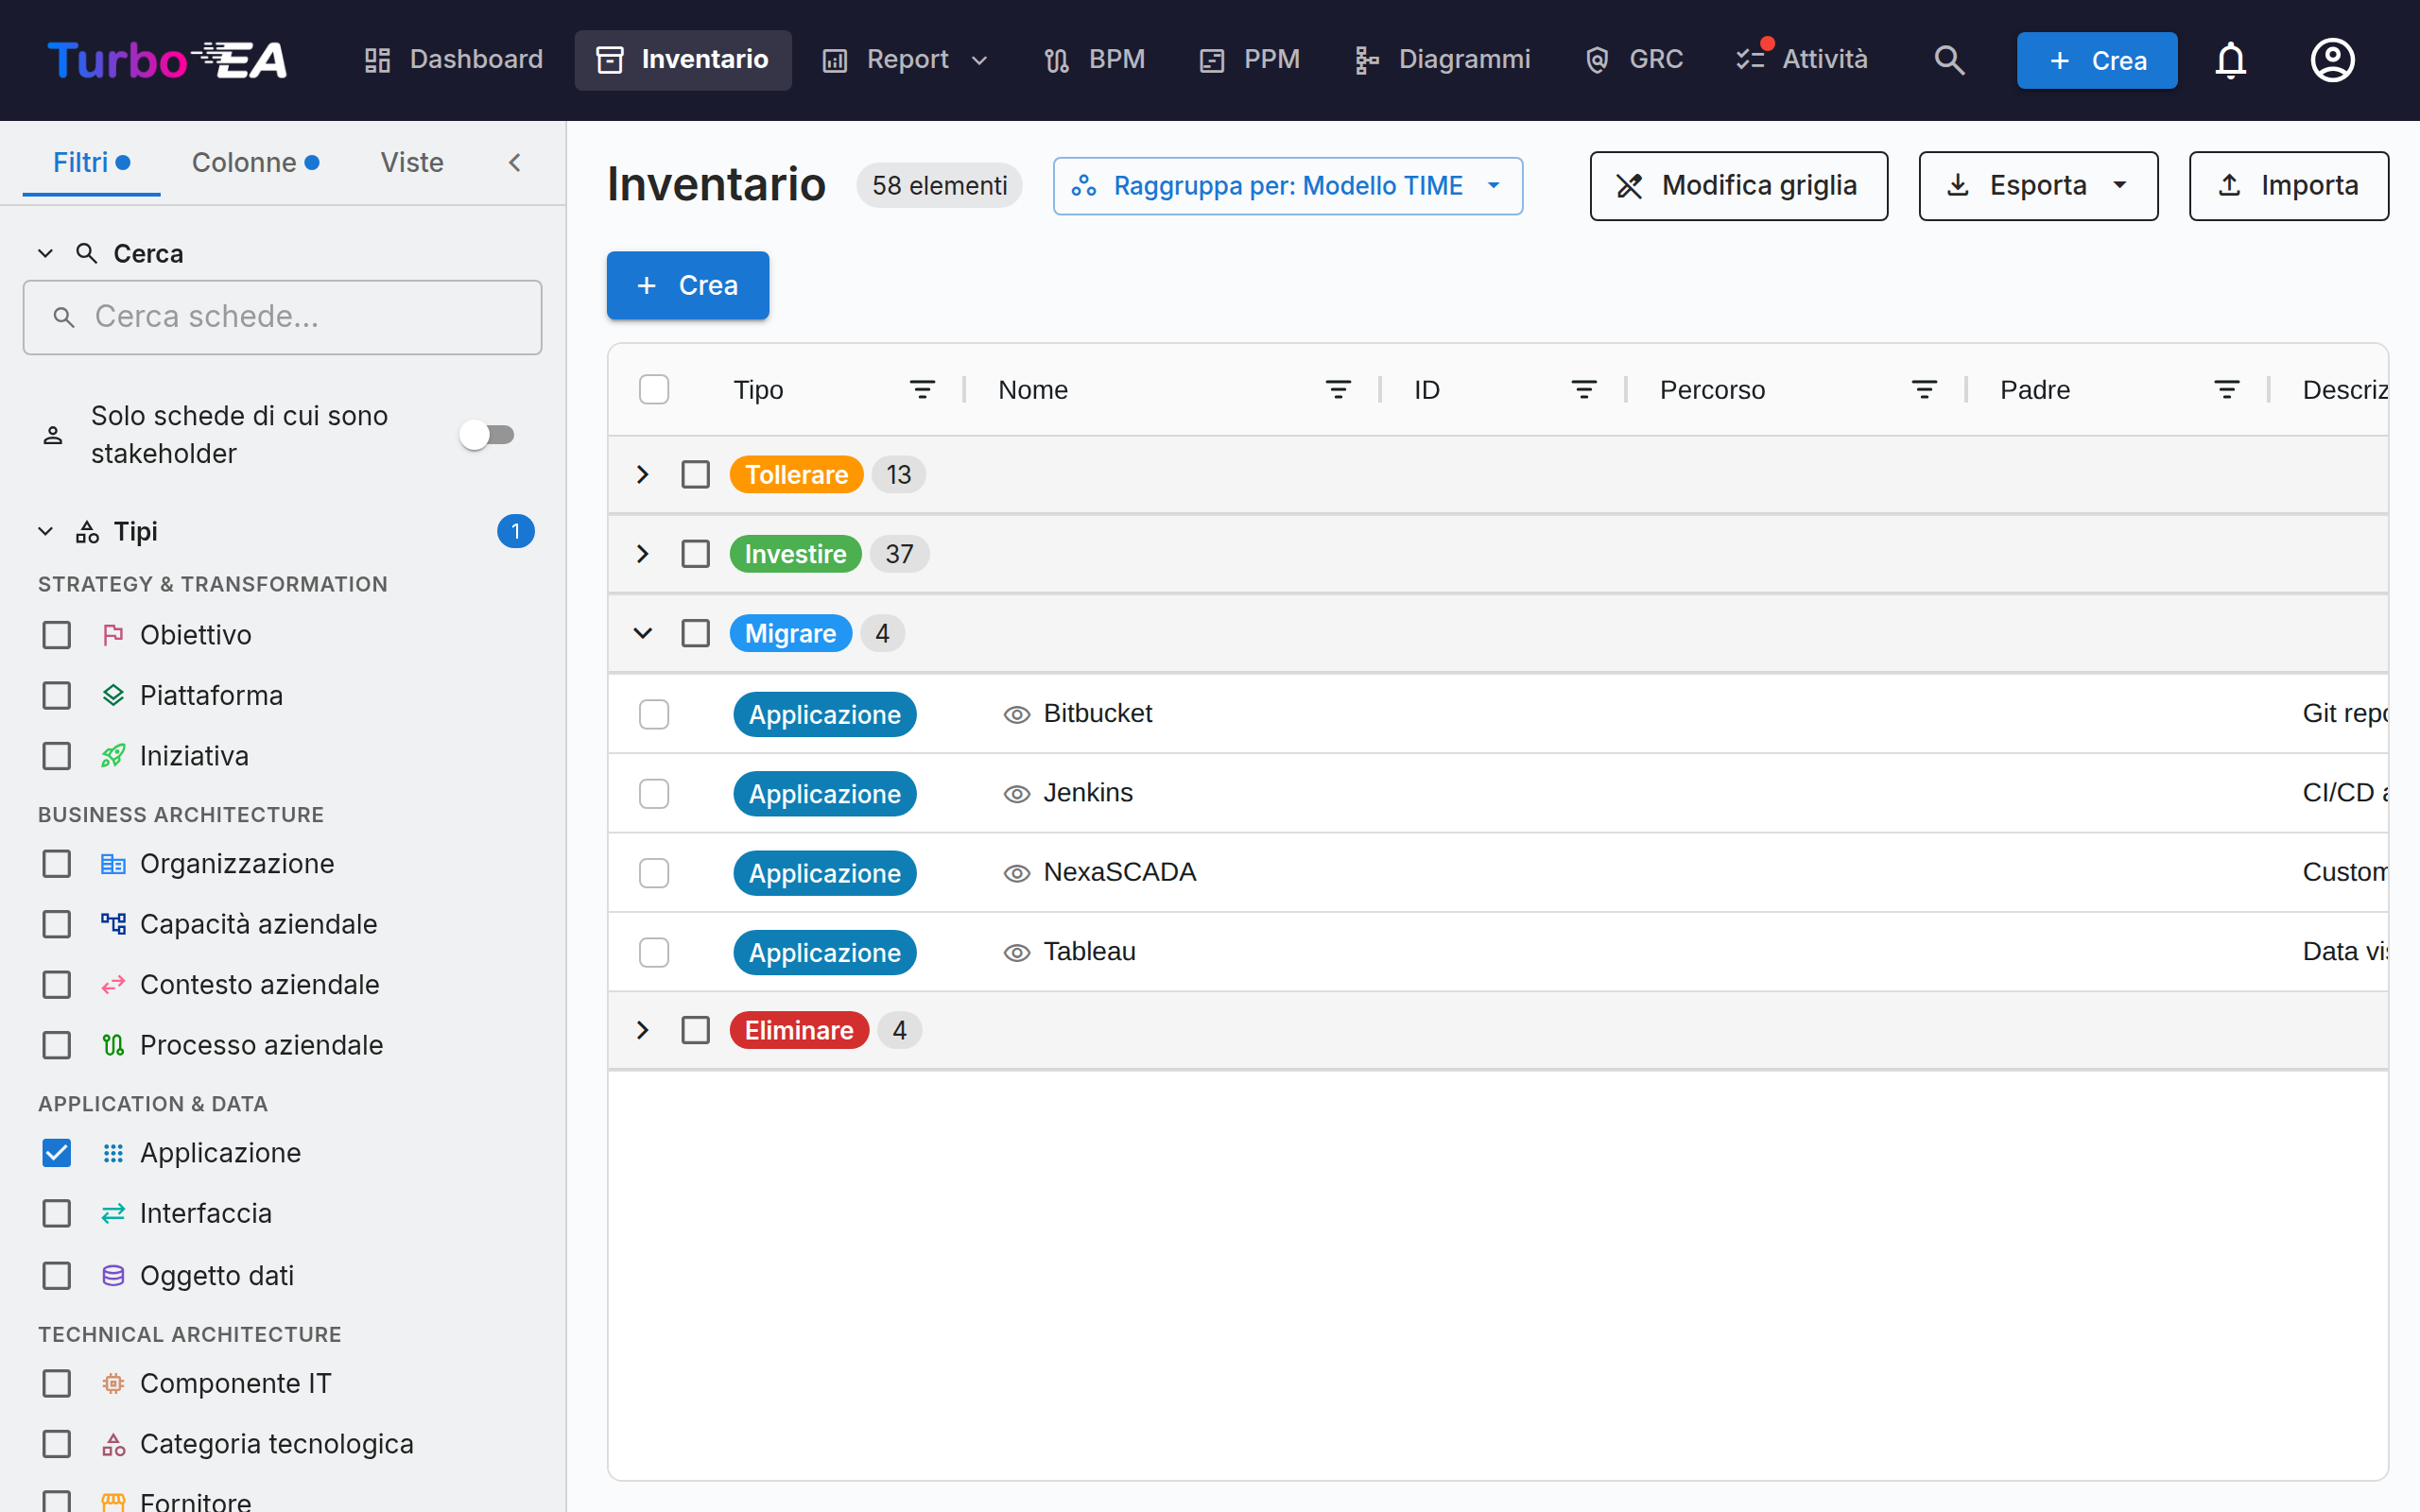Screen dimensions: 2420x1512
Task: Expand the Eliminare group
Action: (x=643, y=1030)
